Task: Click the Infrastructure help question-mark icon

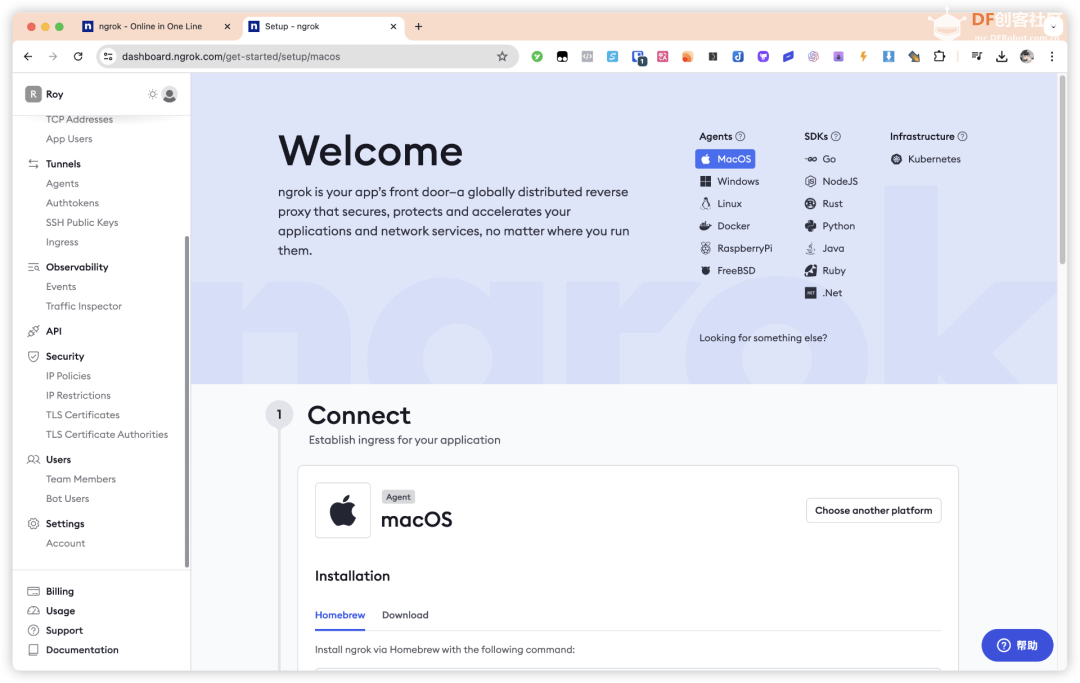Action: coord(963,136)
